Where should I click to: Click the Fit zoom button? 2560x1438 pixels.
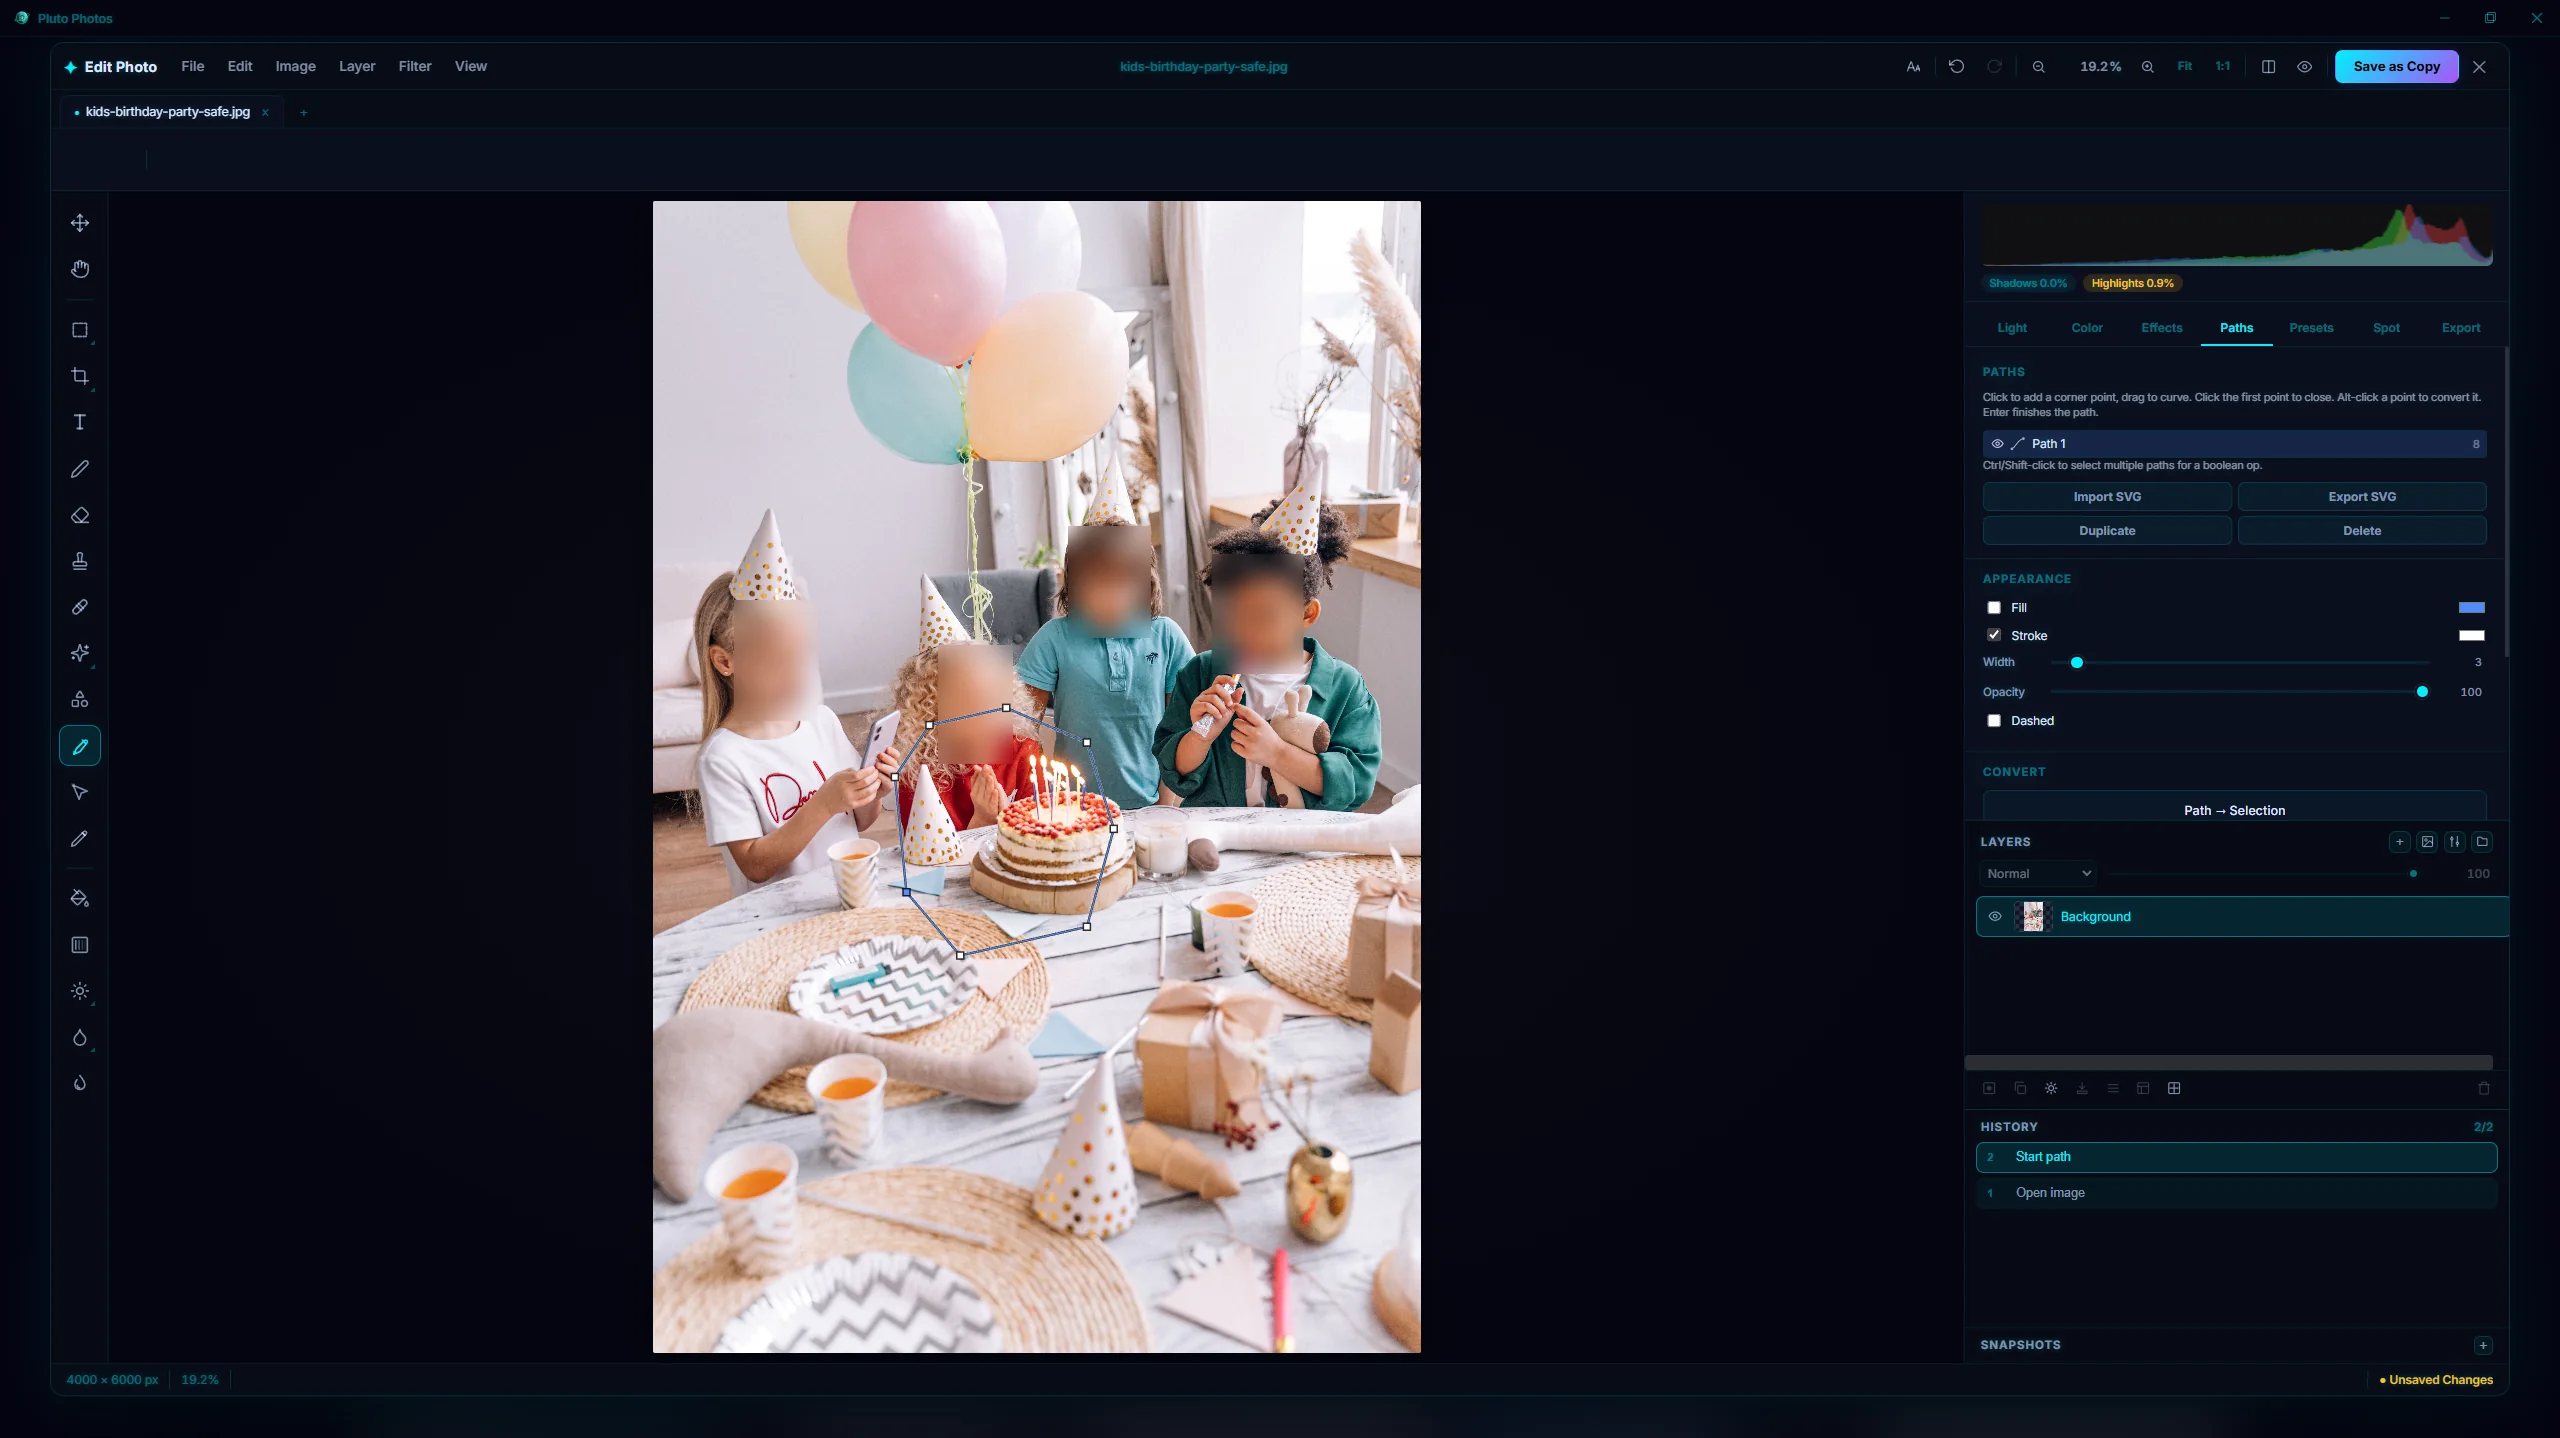click(x=2185, y=66)
